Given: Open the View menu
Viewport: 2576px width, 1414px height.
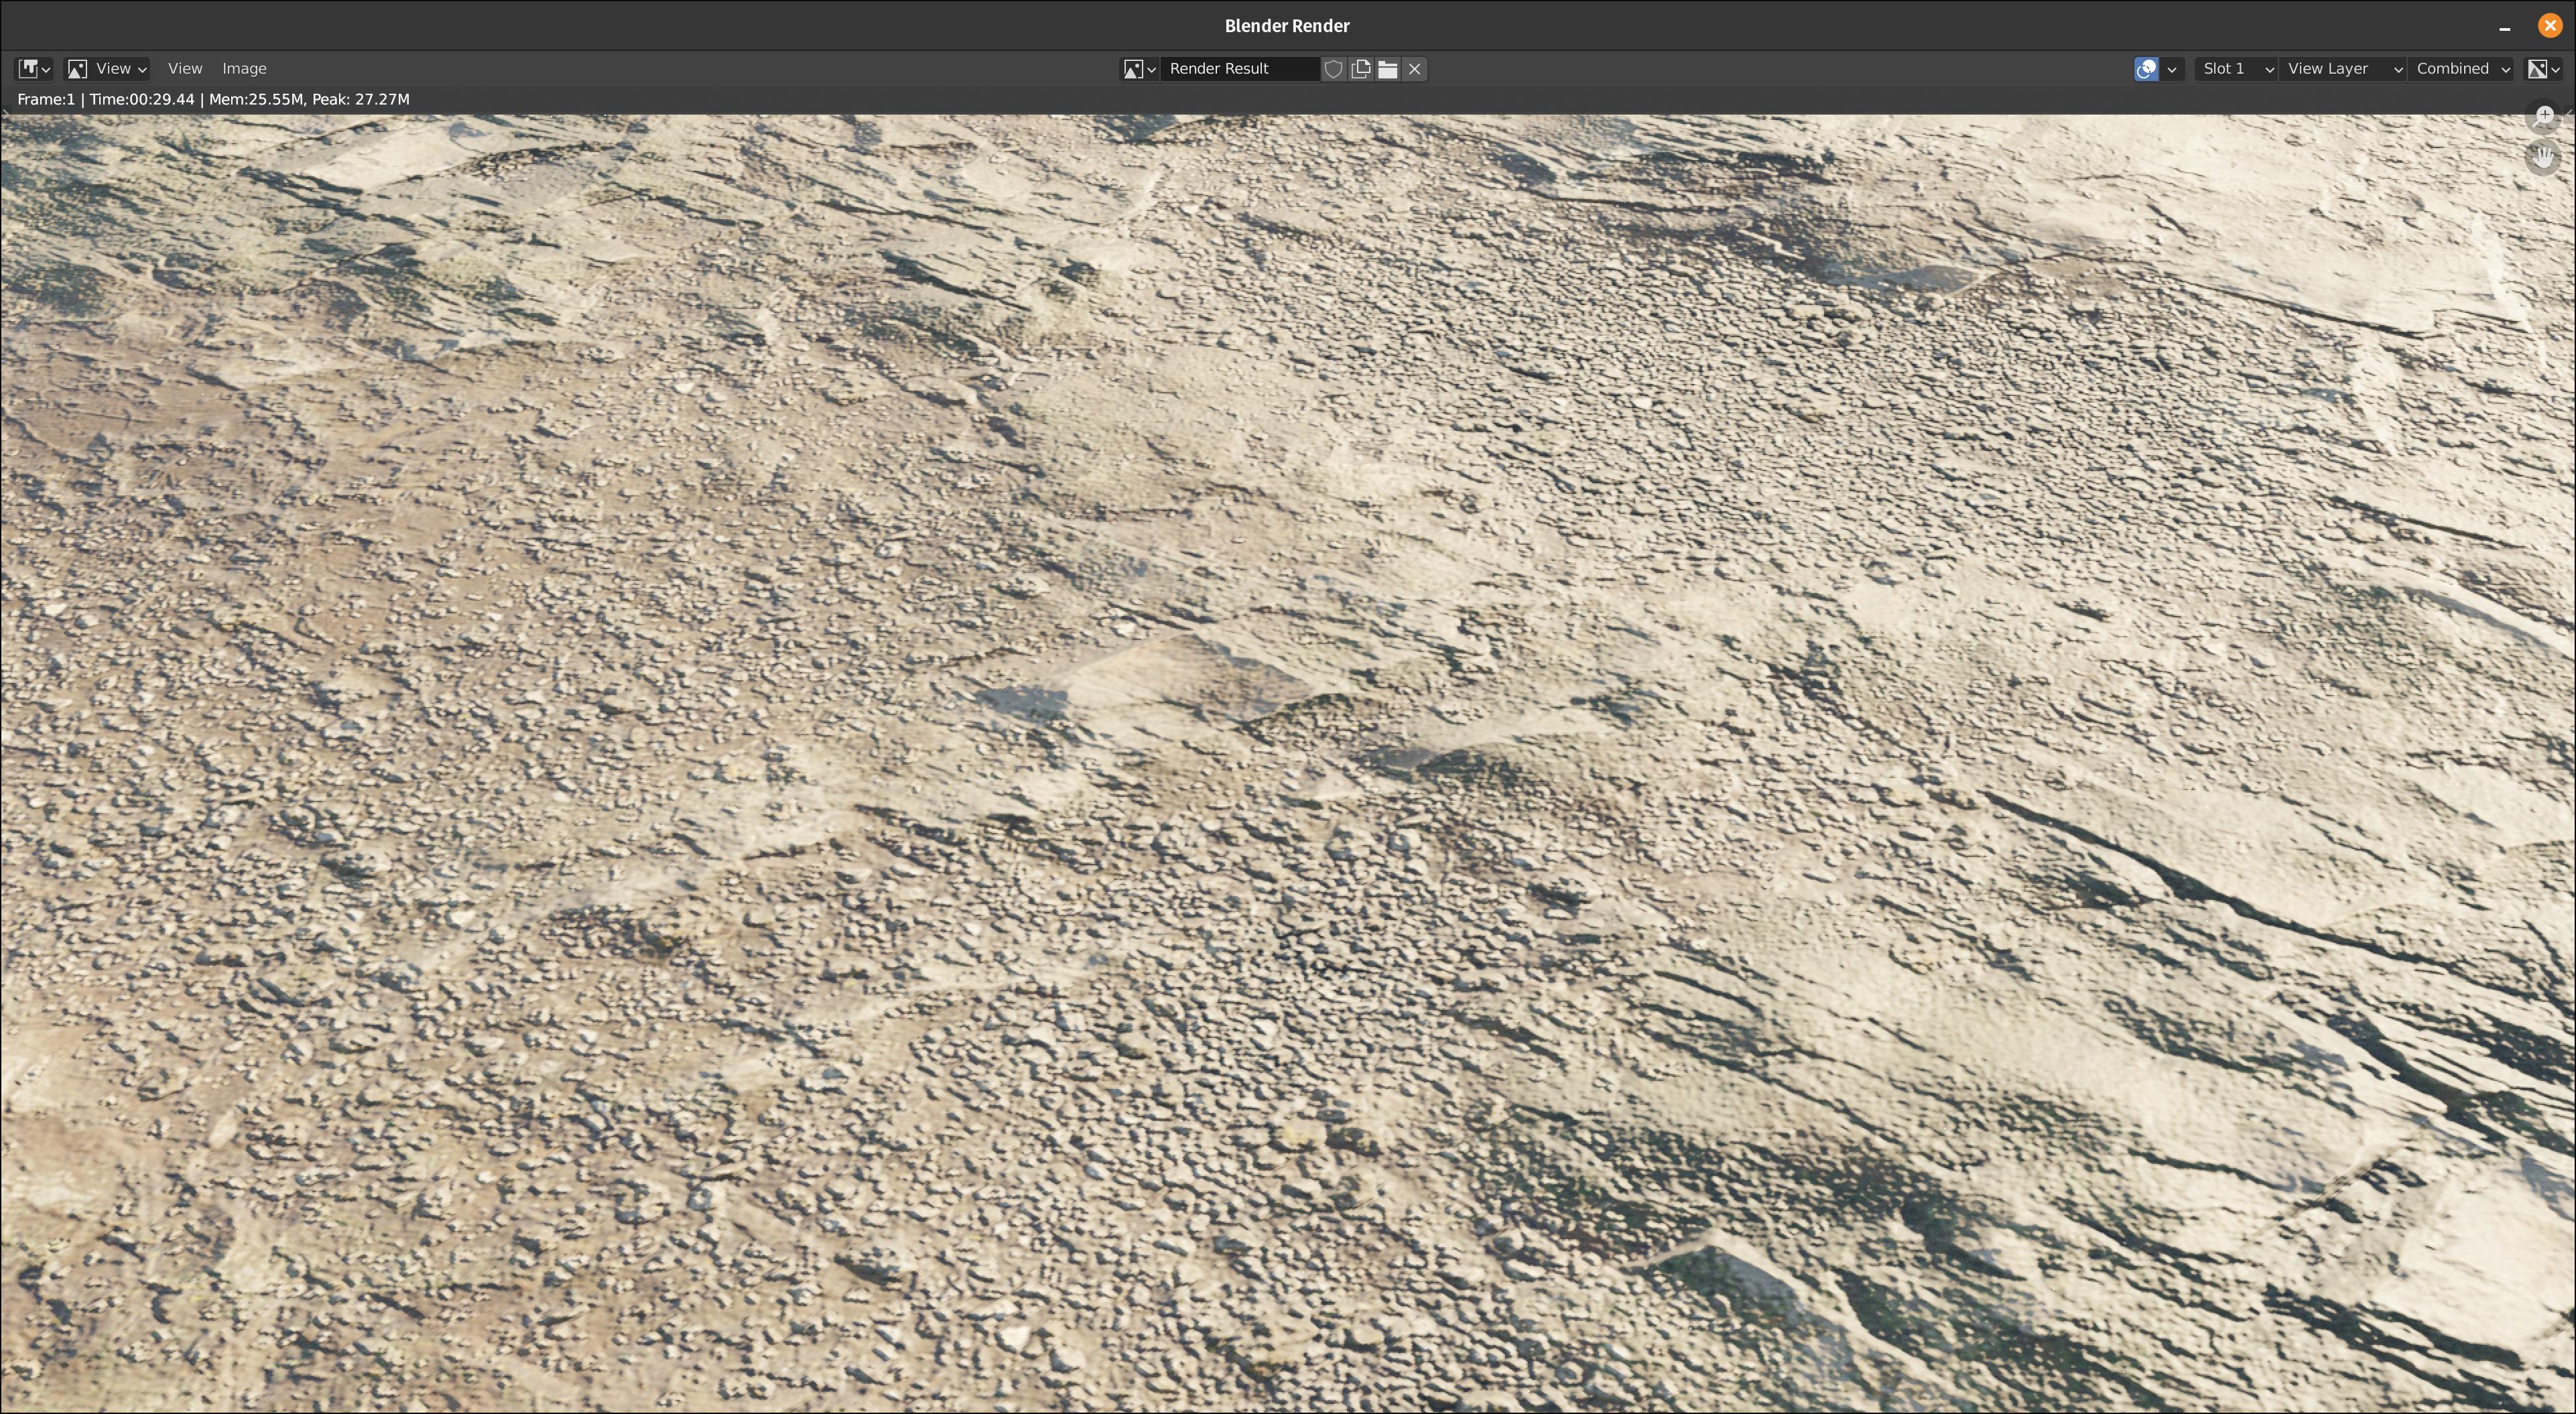Looking at the screenshot, I should pyautogui.click(x=185, y=68).
